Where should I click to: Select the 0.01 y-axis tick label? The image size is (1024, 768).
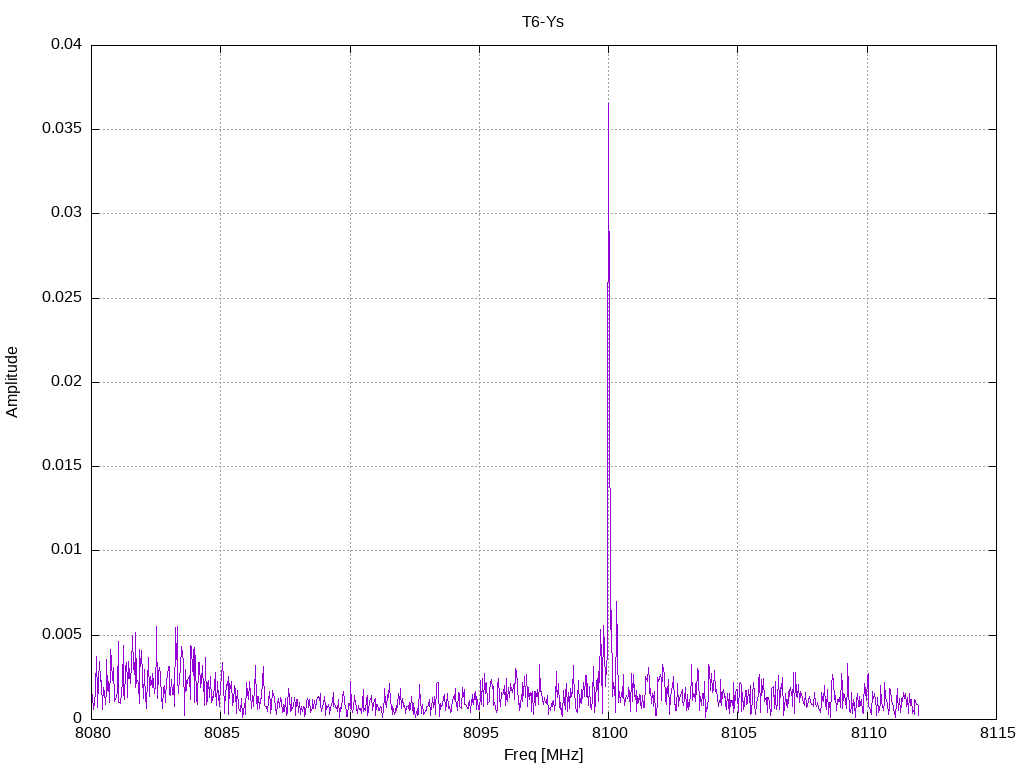click(x=66, y=550)
